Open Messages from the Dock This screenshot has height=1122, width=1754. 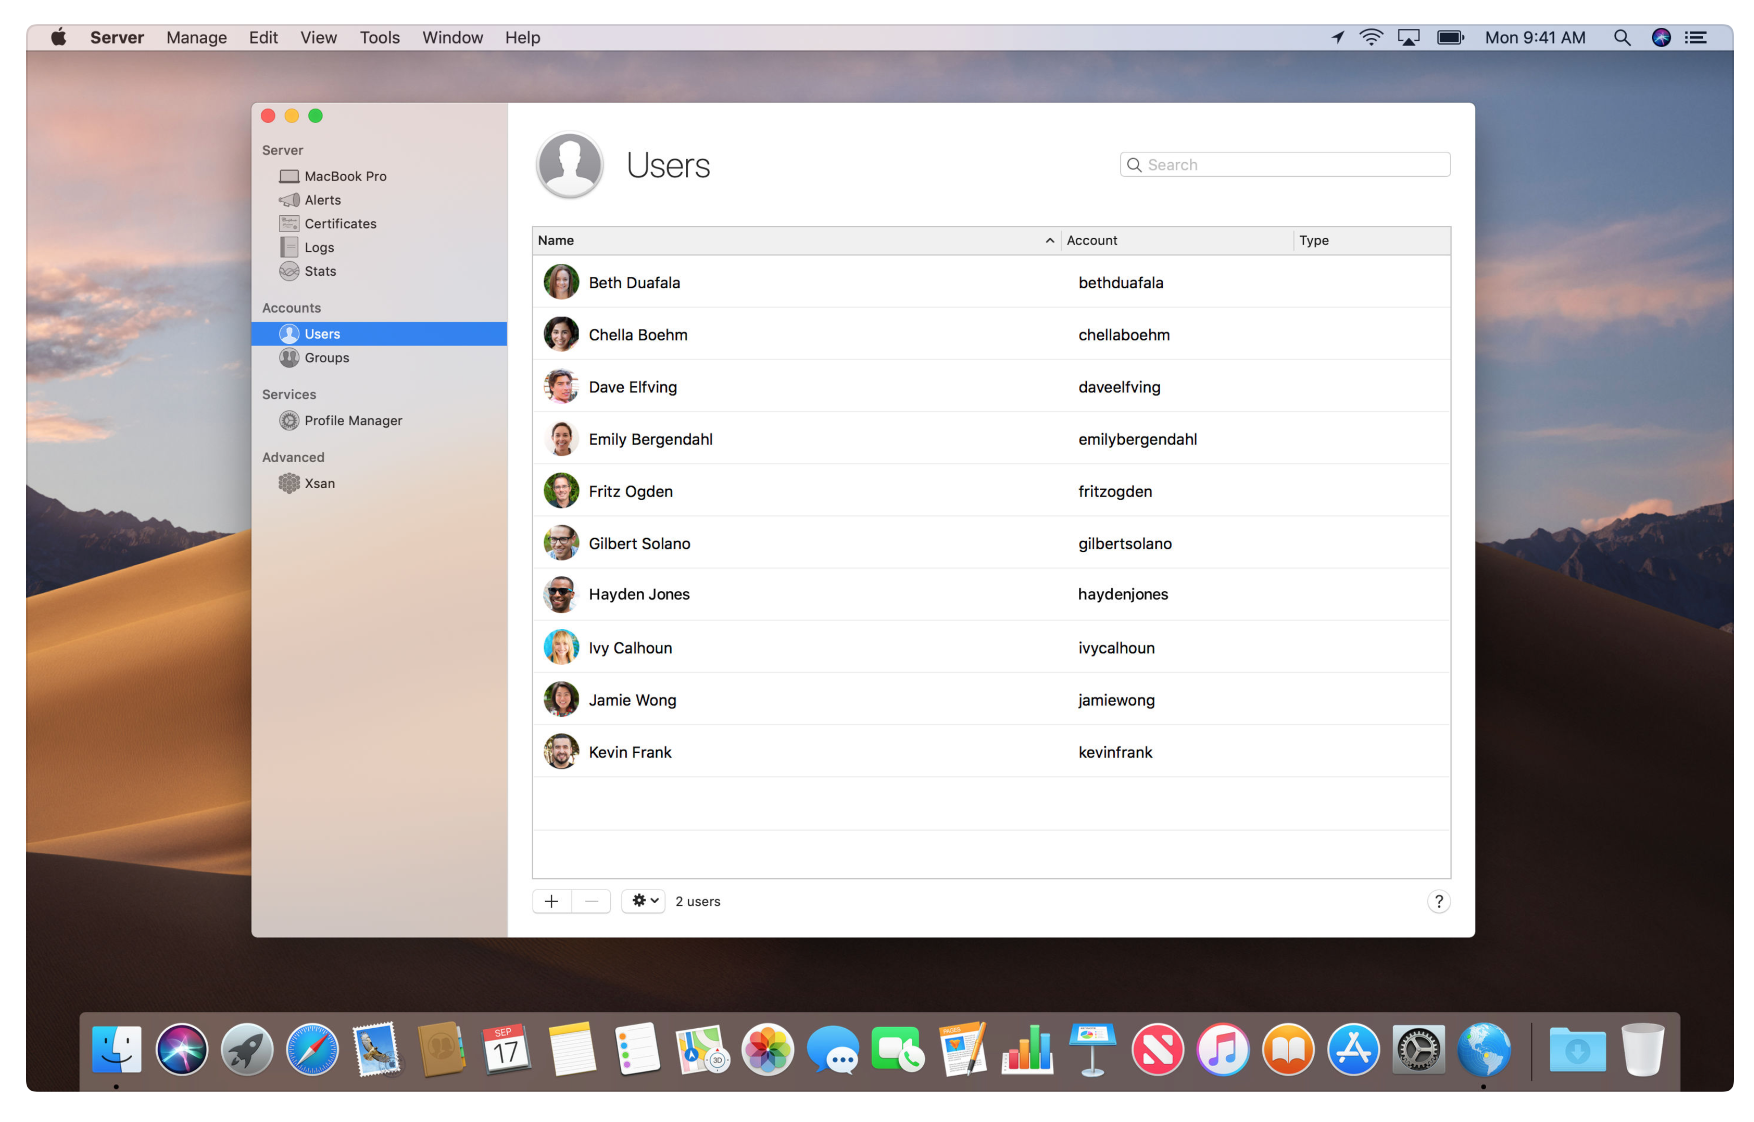point(833,1050)
